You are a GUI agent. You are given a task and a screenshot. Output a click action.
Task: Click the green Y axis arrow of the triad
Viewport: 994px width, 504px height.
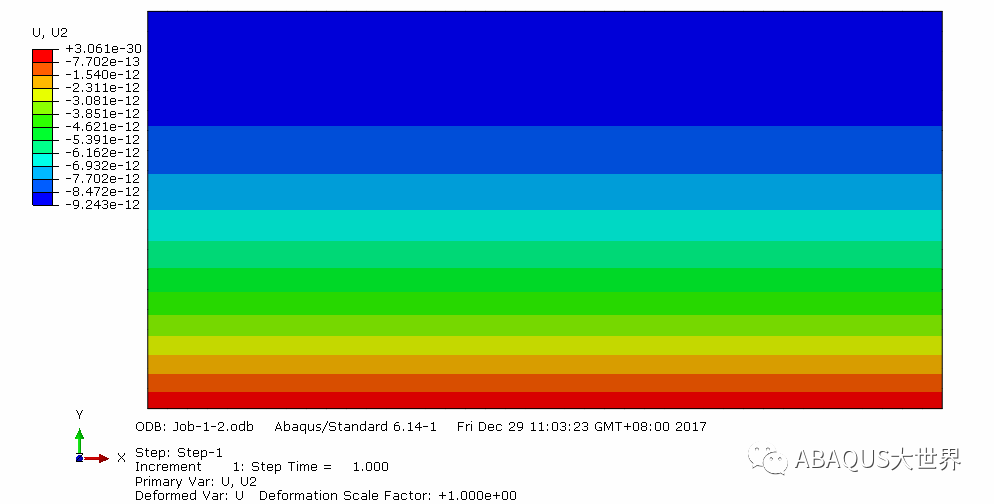(x=79, y=442)
